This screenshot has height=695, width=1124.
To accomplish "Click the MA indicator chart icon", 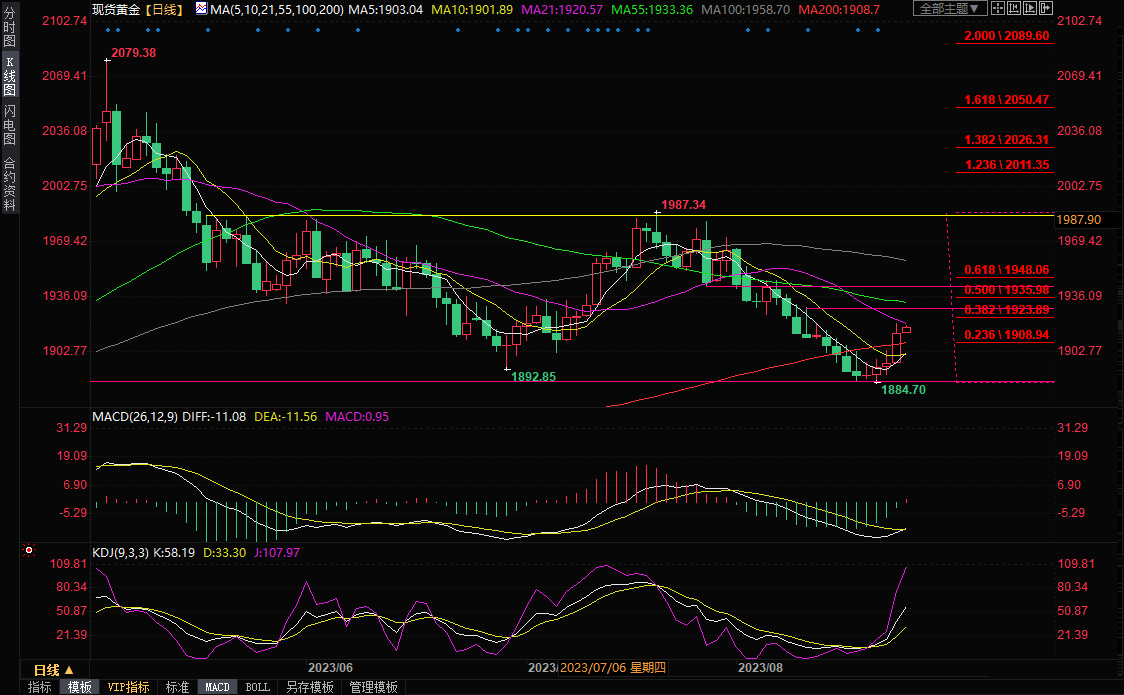I will click(x=201, y=9).
